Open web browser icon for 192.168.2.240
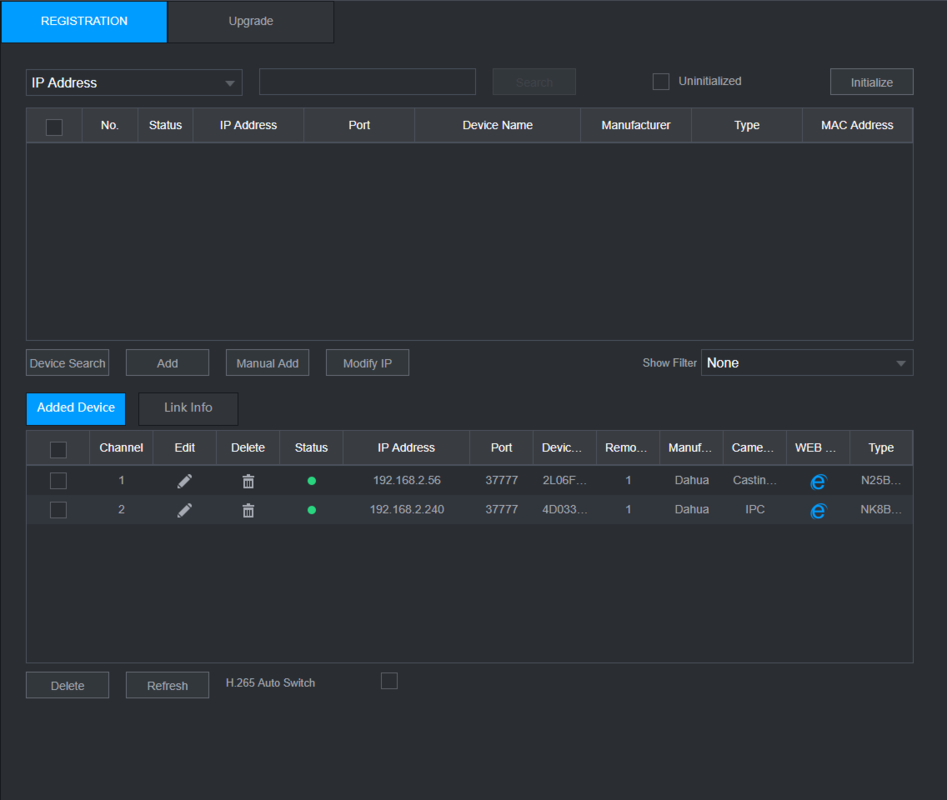 pyautogui.click(x=818, y=510)
